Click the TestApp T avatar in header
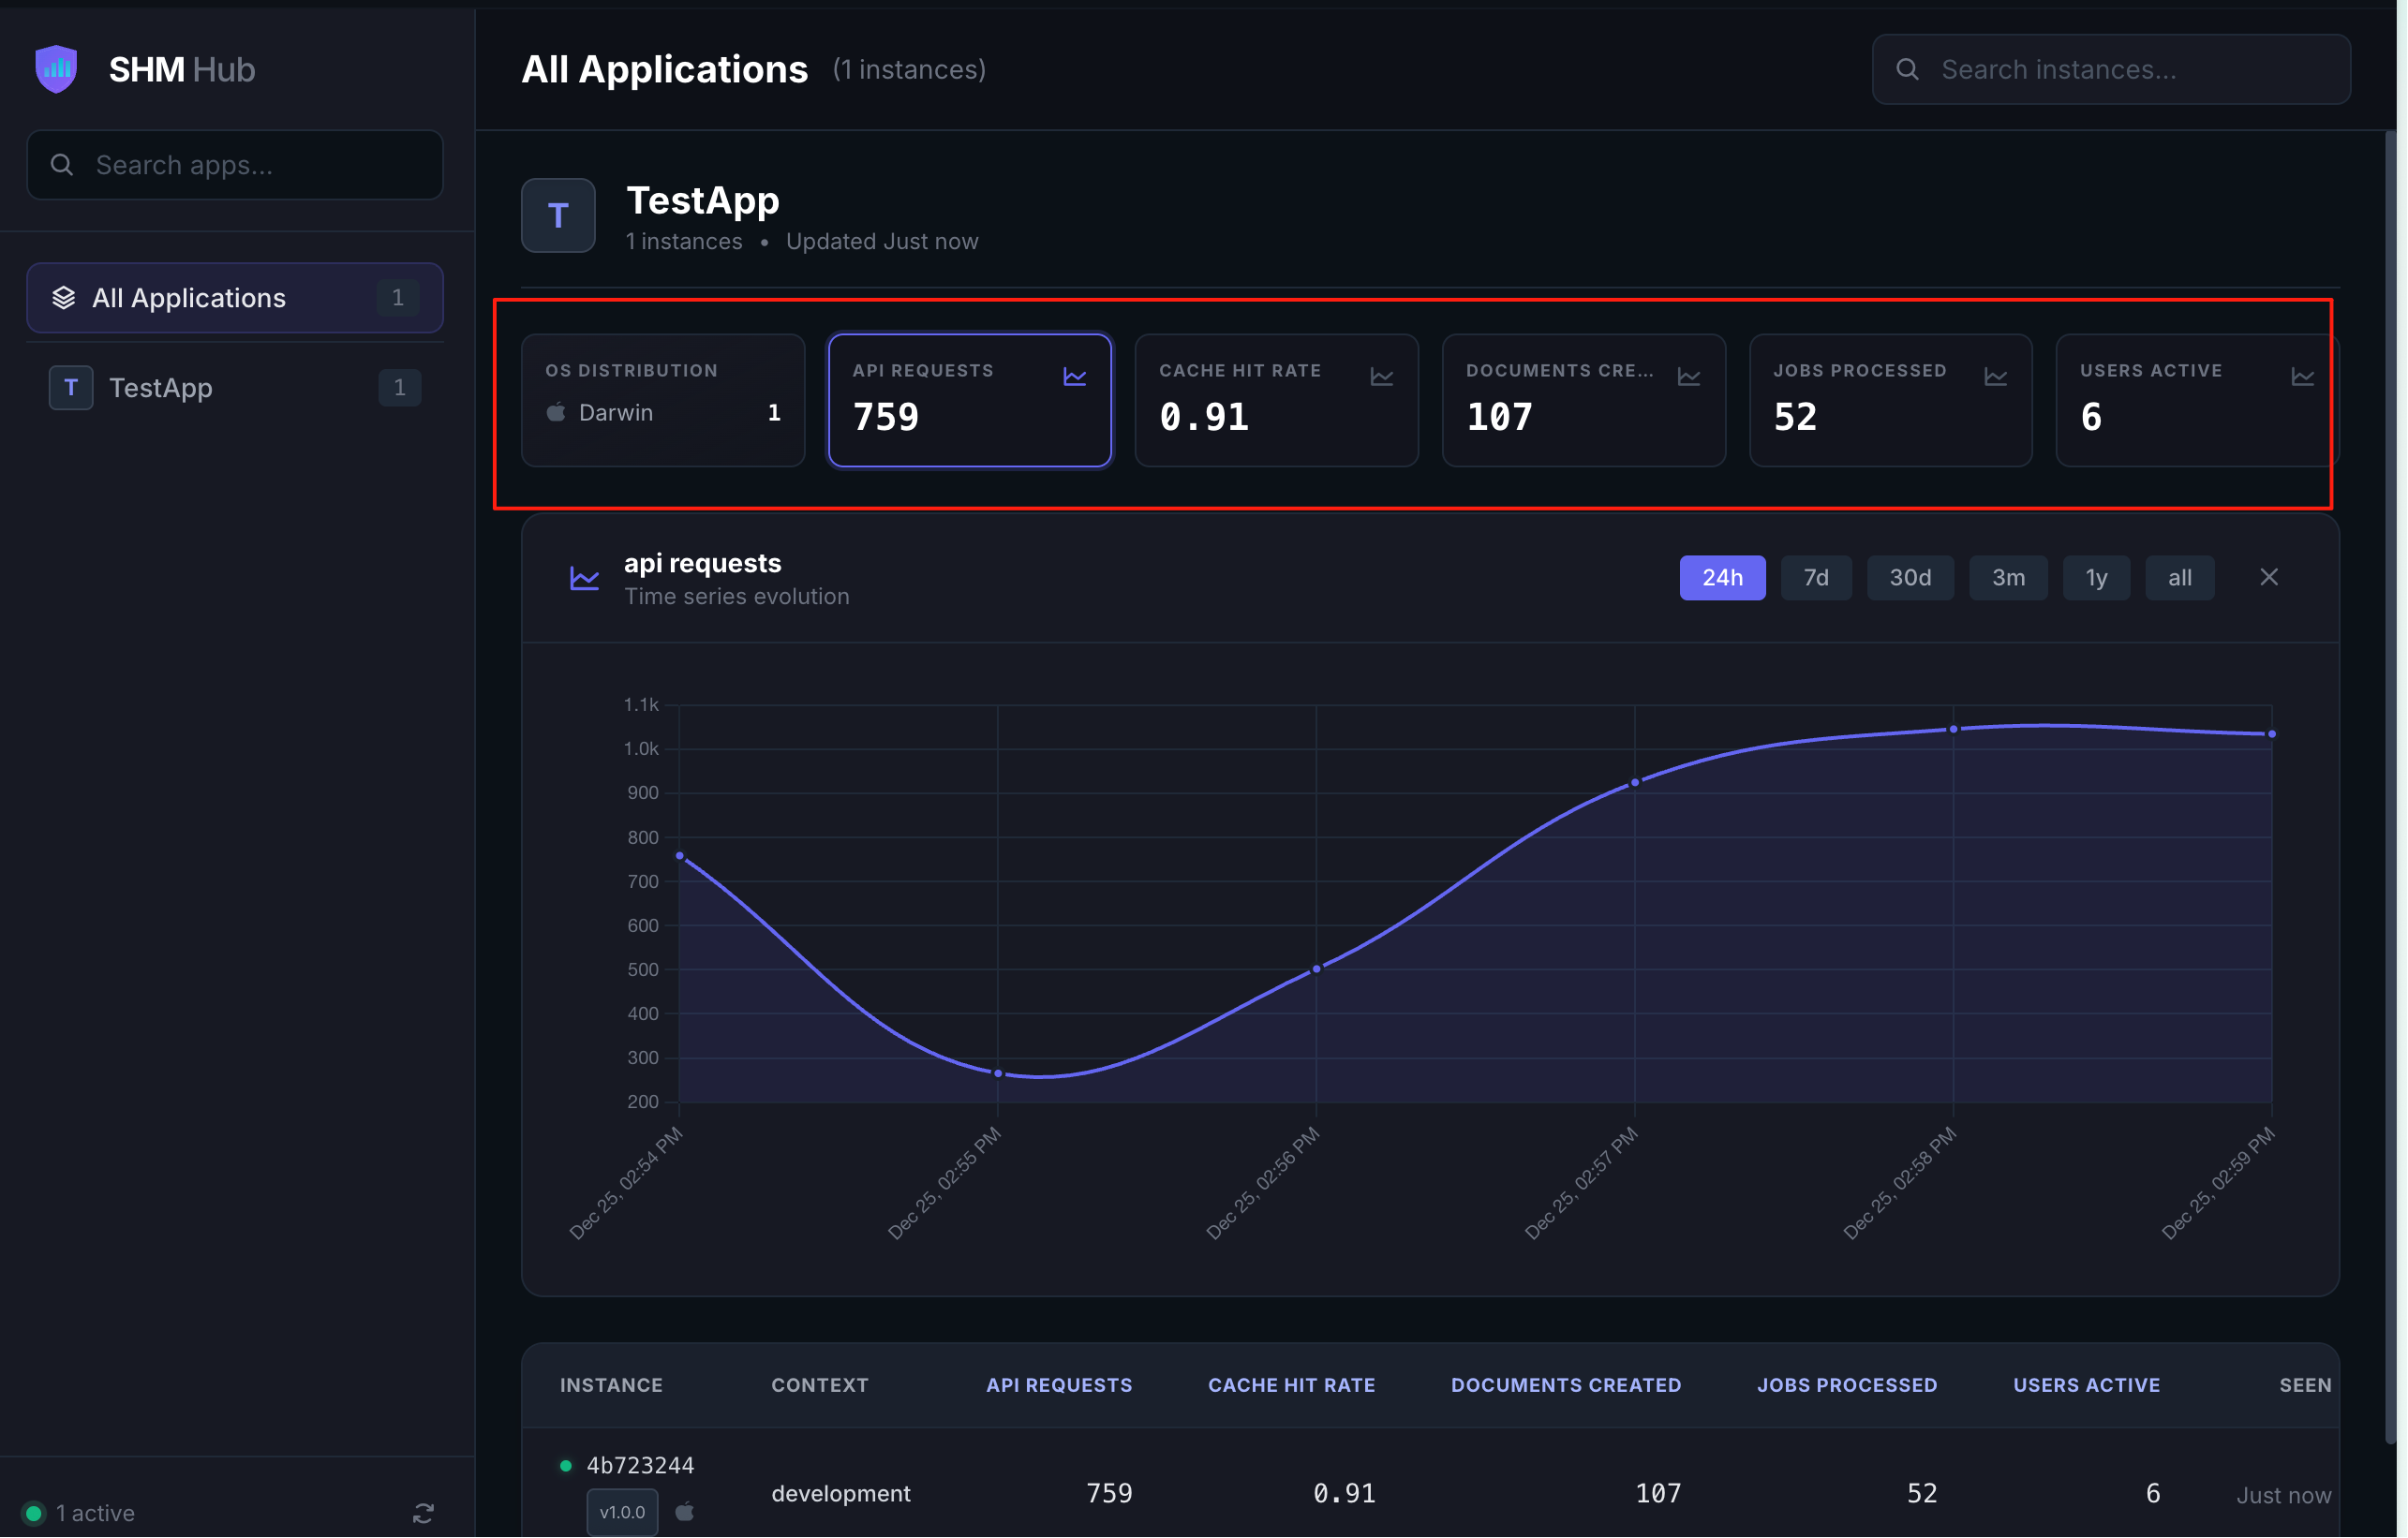The height and width of the screenshot is (1538, 2408). point(558,215)
